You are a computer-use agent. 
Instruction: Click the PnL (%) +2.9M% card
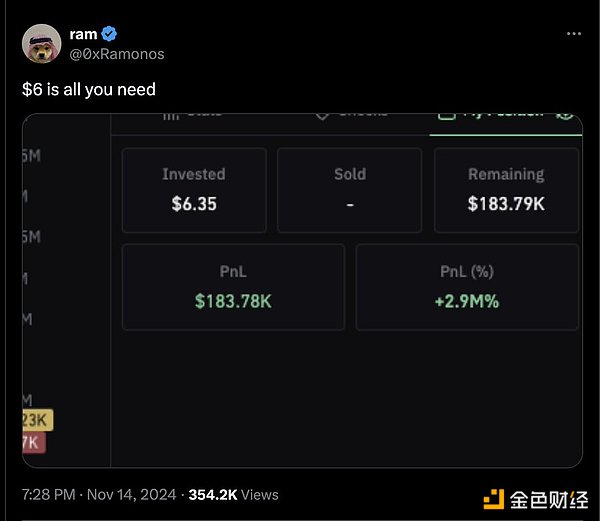click(x=467, y=287)
